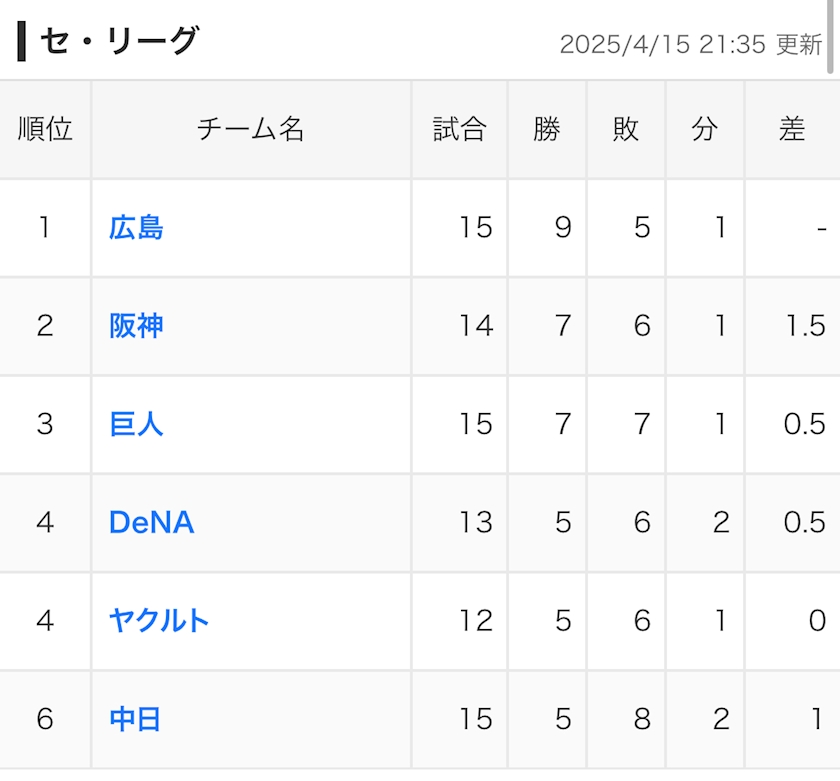Select the 分 column header
The width and height of the screenshot is (840, 781).
coord(705,129)
